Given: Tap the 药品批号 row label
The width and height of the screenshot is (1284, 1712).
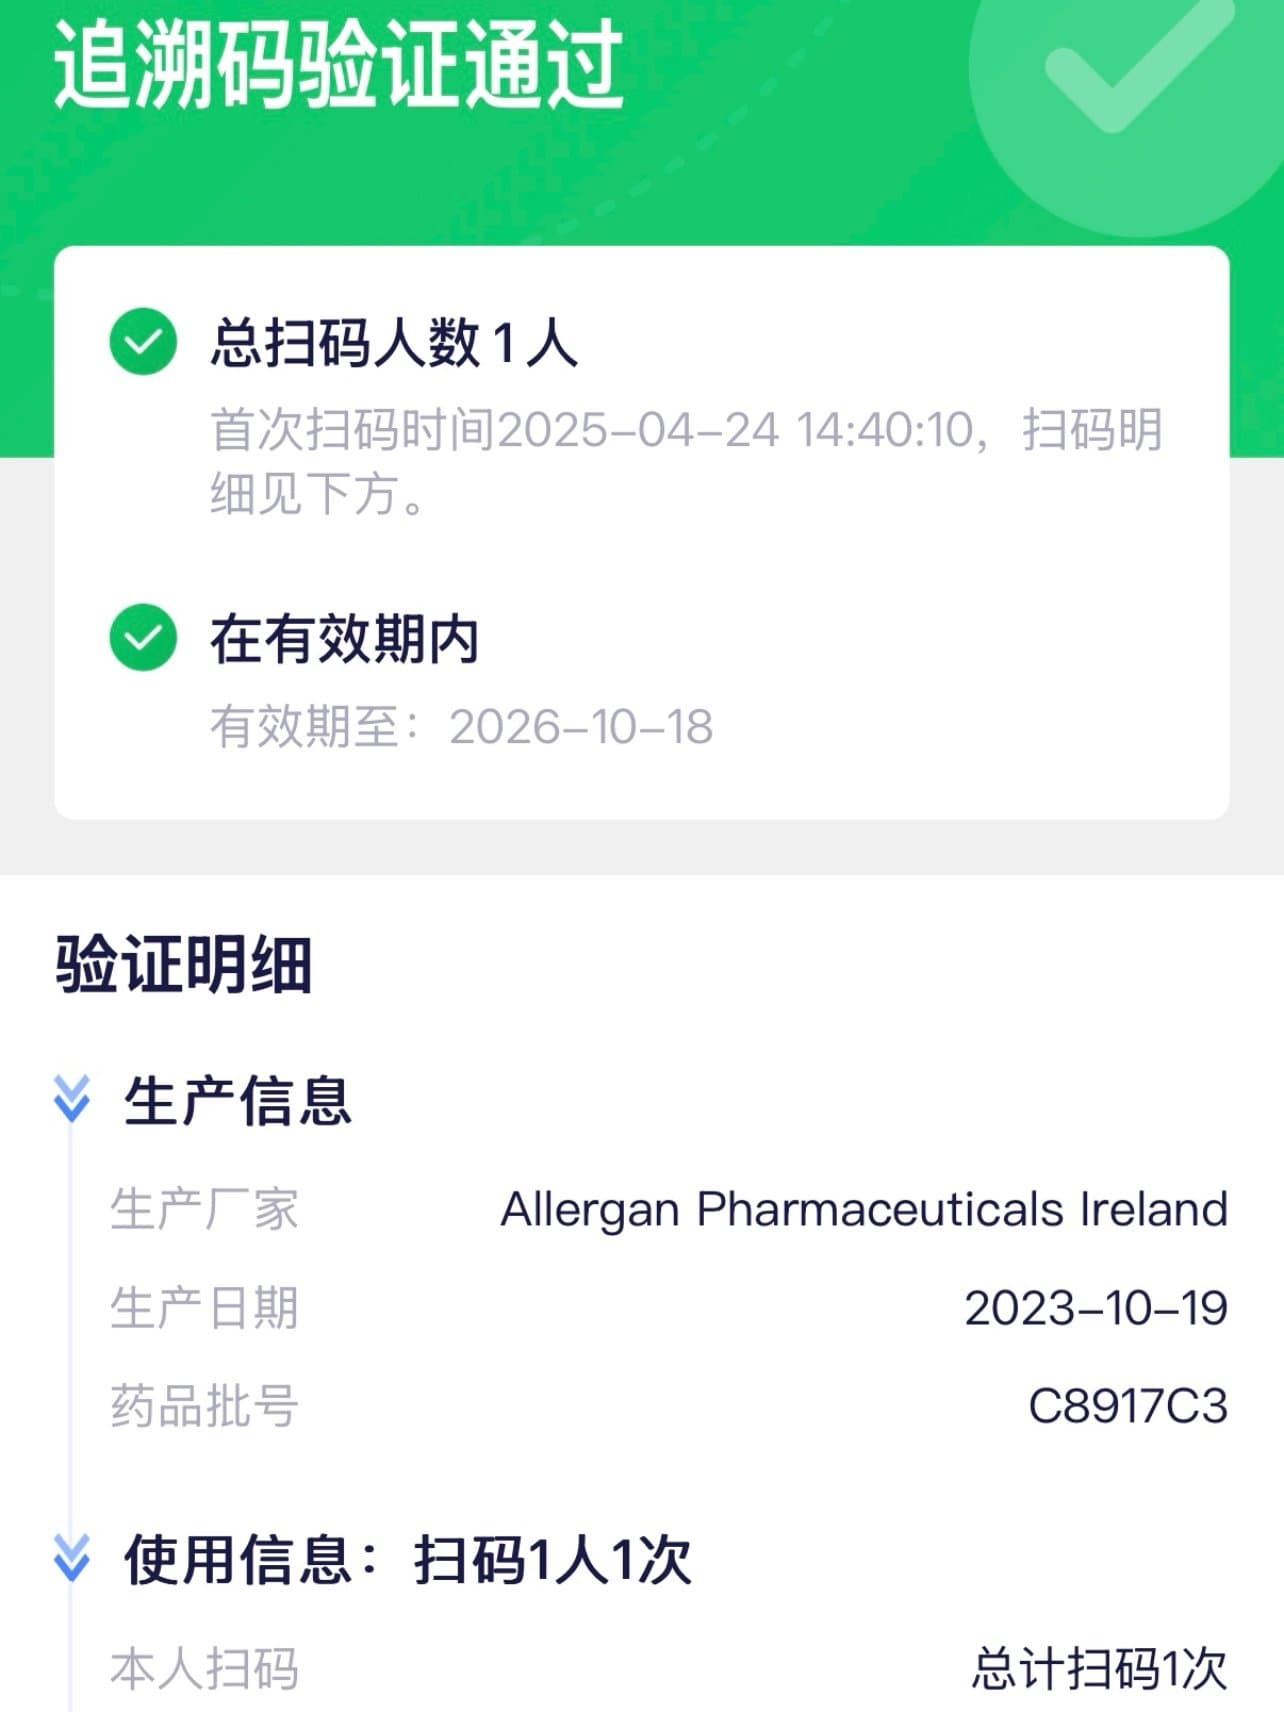Looking at the screenshot, I should (204, 1406).
